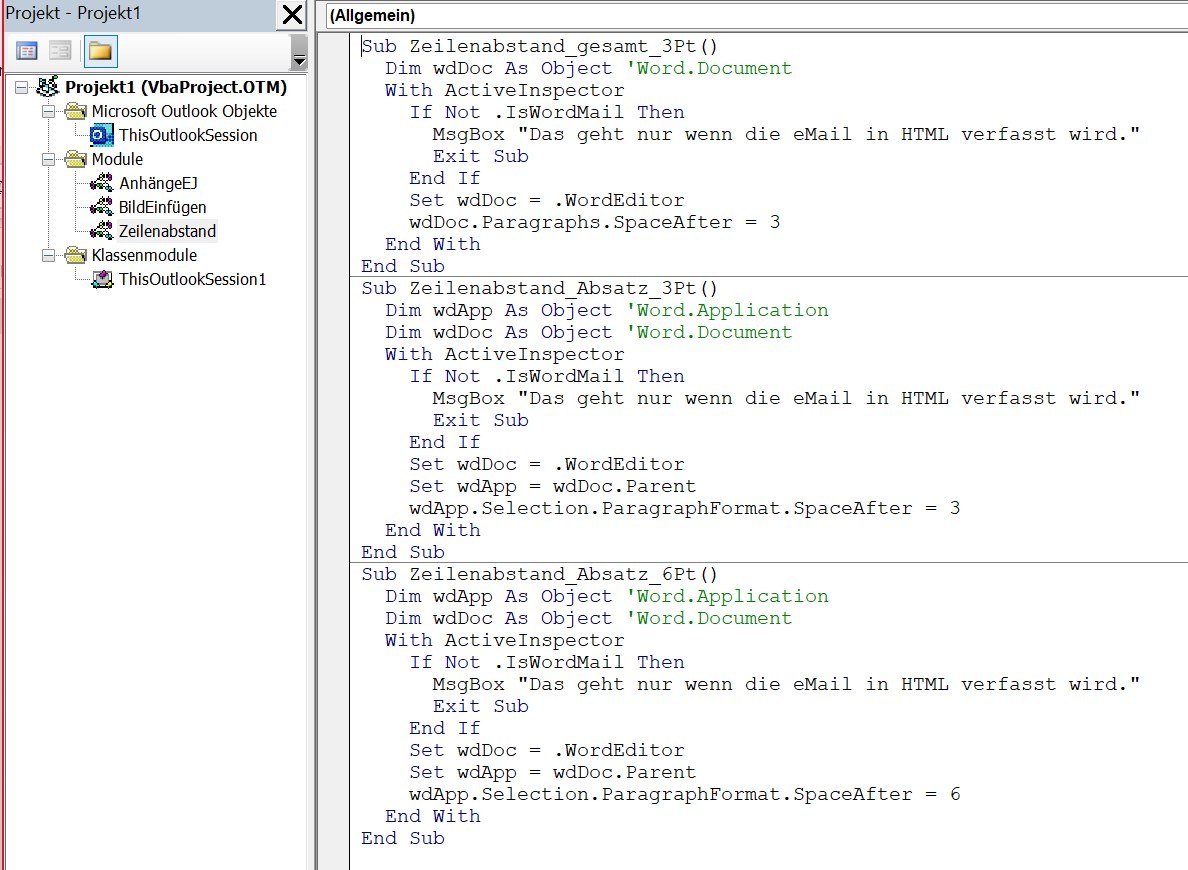Close the Projekt - Projekt1 panel
This screenshot has width=1188, height=870.
[x=291, y=15]
